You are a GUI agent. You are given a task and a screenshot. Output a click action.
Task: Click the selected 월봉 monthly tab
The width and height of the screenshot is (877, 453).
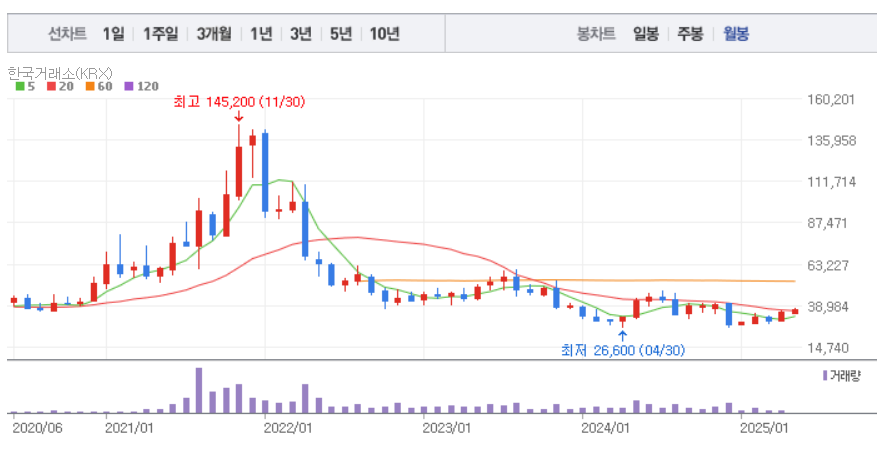[x=736, y=34]
